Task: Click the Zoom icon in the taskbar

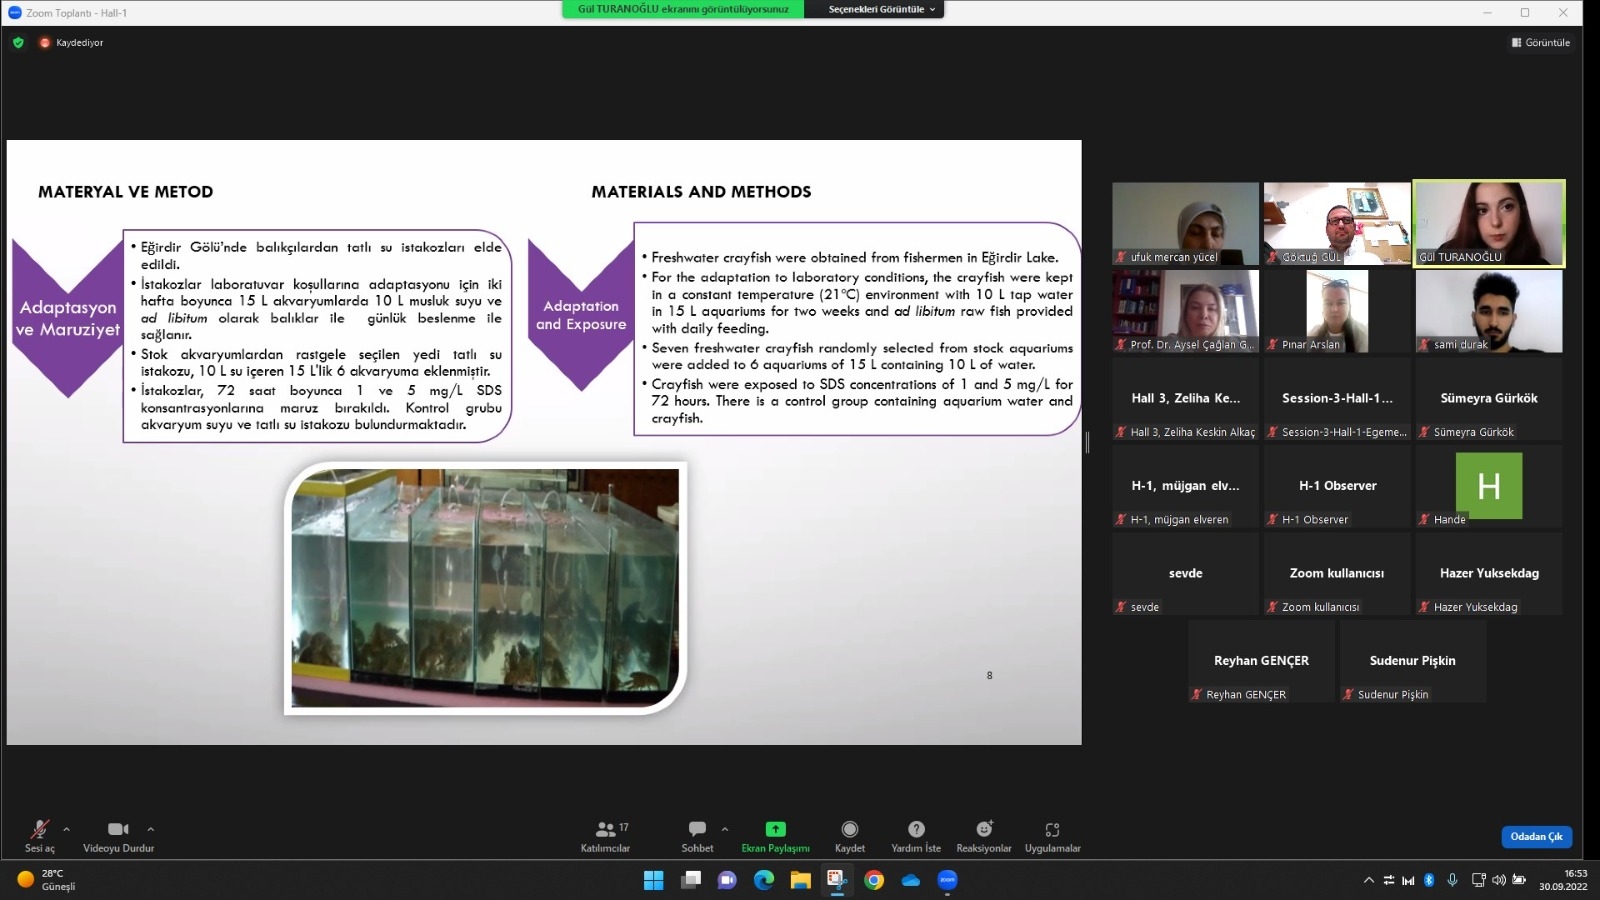Action: coord(948,880)
